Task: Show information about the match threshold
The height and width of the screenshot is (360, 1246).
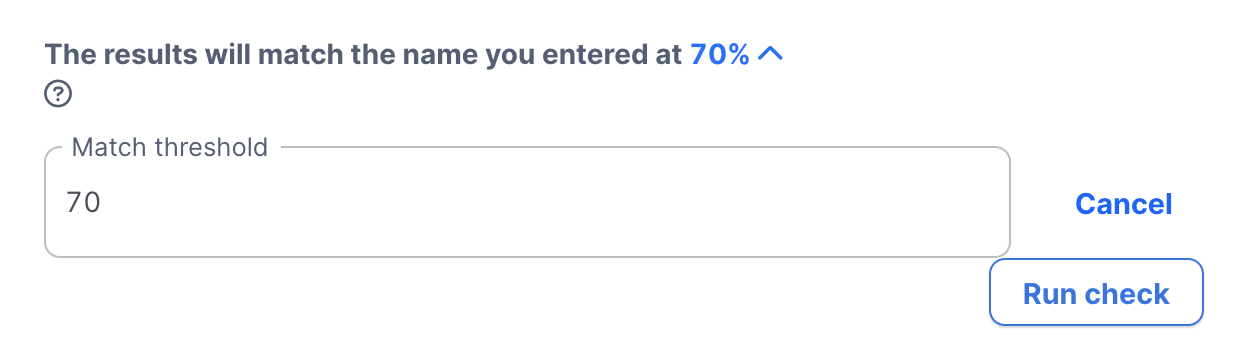Action: [x=58, y=95]
